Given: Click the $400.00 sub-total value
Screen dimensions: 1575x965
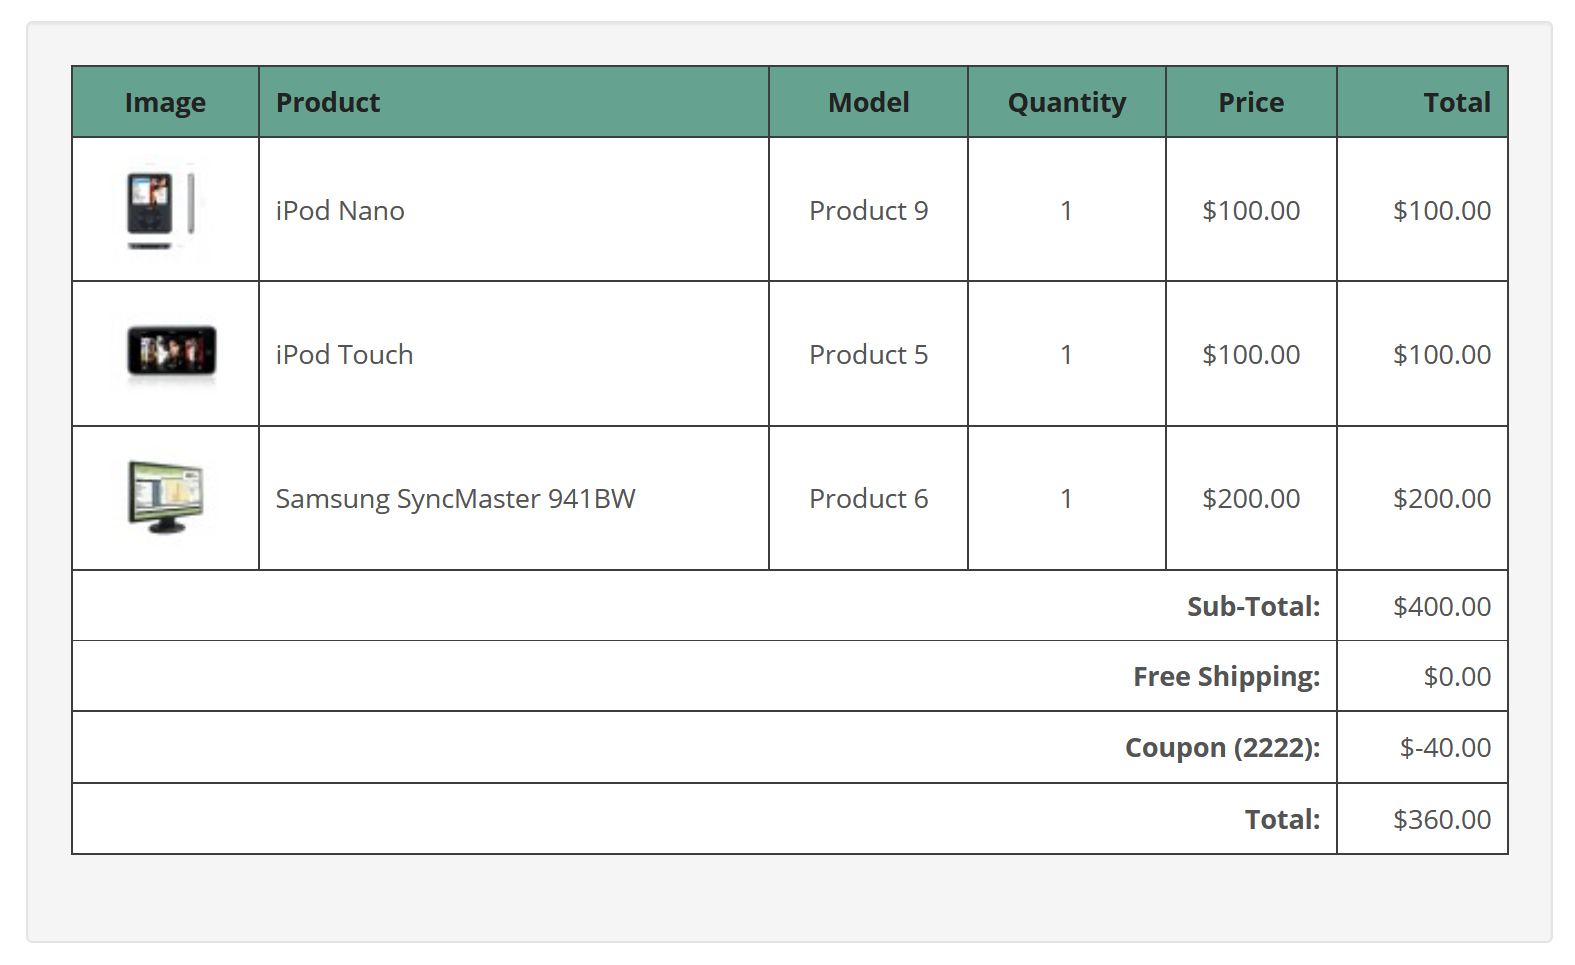Looking at the screenshot, I should (x=1442, y=606).
